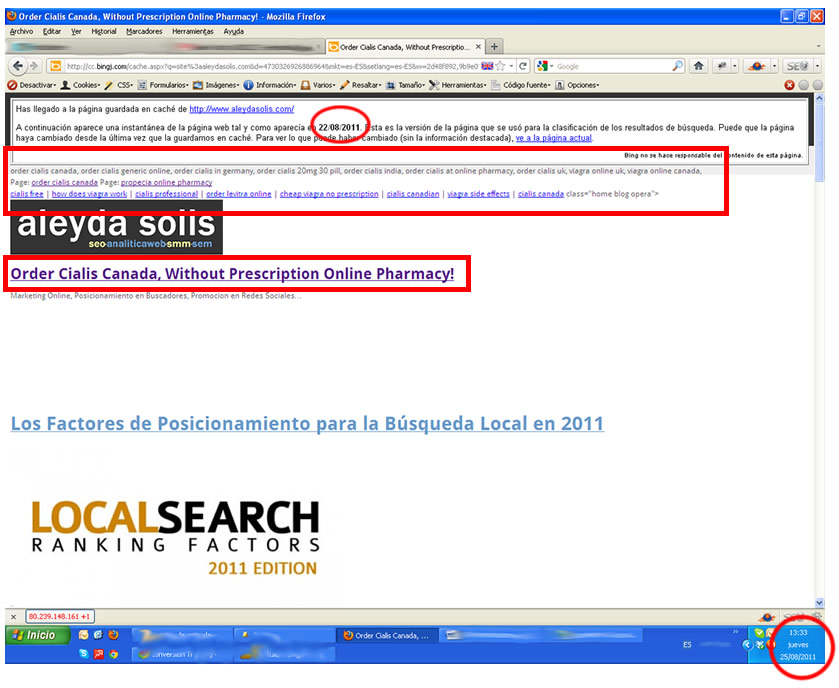839x688 pixels.
Task: Open the 'cialis professional' link
Action: [x=166, y=194]
